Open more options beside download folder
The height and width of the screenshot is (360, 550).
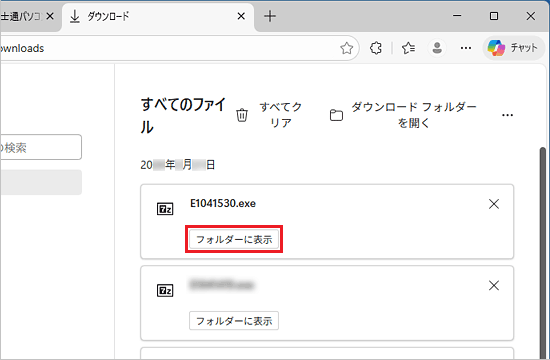507,115
